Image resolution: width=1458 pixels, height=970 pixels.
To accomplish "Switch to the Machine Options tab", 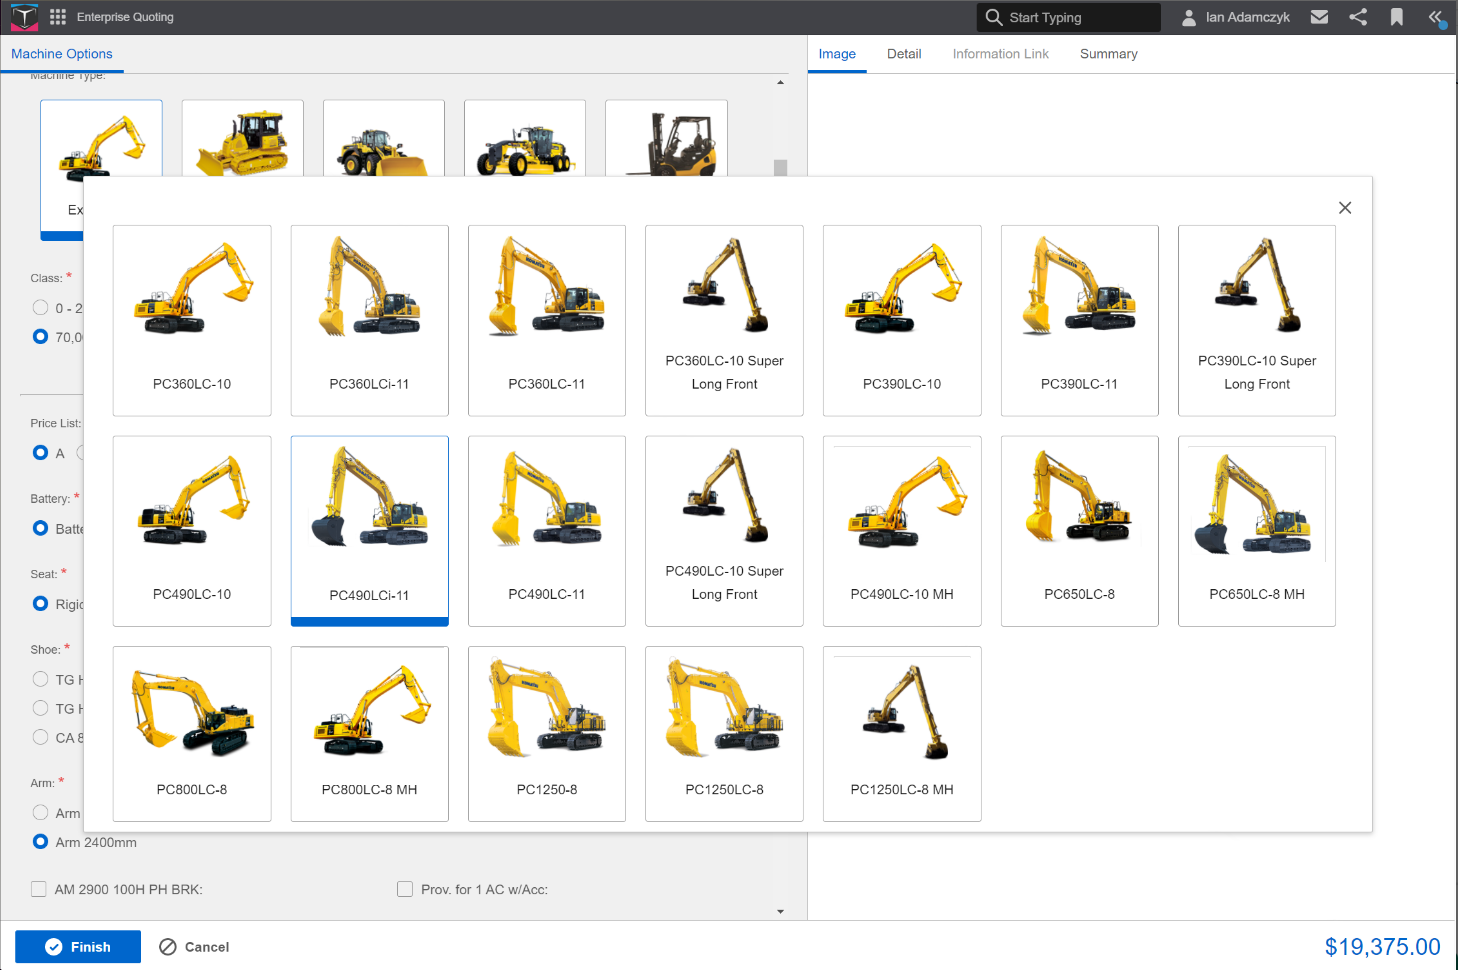I will [62, 54].
